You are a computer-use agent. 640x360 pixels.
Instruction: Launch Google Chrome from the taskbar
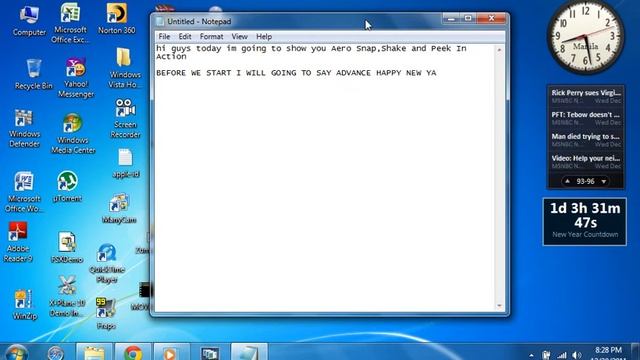[x=133, y=352]
